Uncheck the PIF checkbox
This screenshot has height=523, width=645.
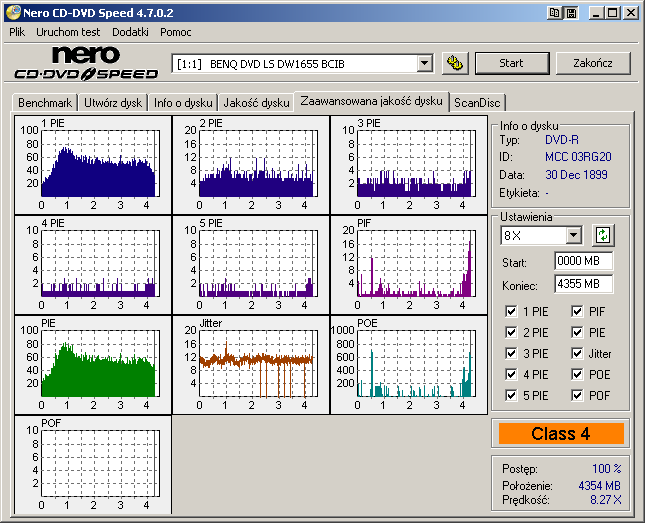point(577,311)
